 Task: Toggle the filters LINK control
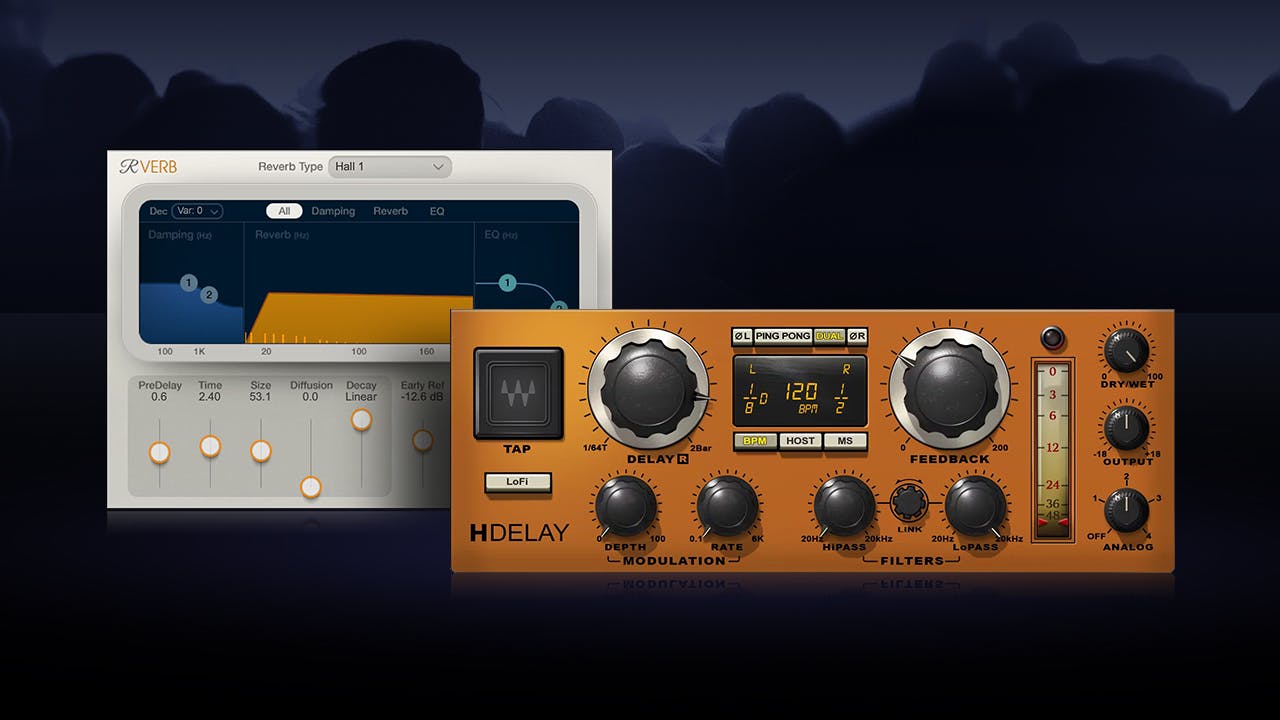coord(910,501)
